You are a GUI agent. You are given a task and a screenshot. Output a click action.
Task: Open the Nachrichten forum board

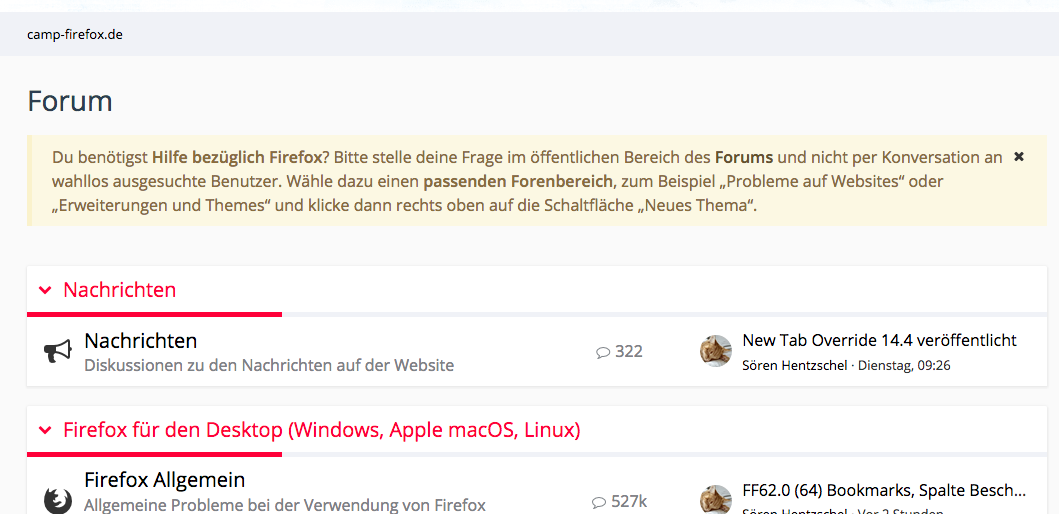pyautogui.click(x=140, y=341)
